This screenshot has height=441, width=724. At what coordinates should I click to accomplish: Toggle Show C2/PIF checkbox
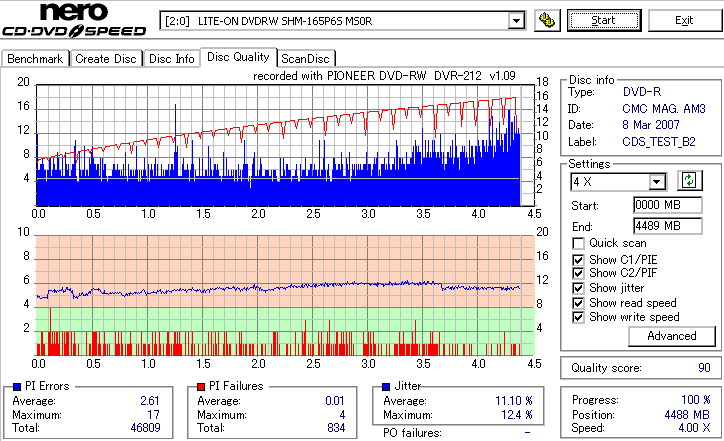(x=578, y=273)
